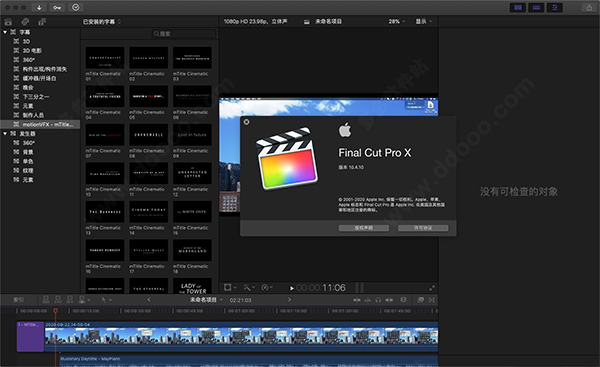The height and width of the screenshot is (367, 600).
Task: Select the 360° titles category under 字幕
Action: [40, 60]
